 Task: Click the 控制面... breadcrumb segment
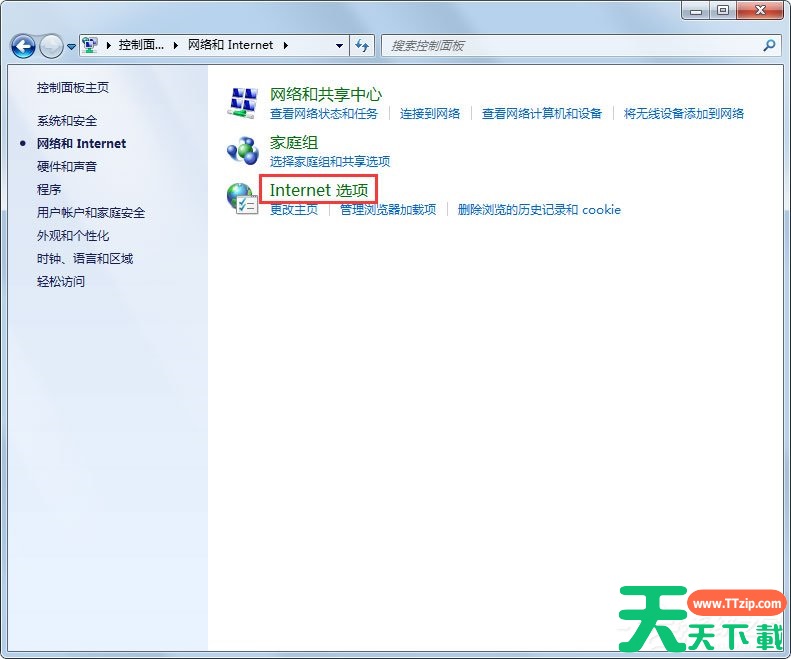tap(141, 46)
